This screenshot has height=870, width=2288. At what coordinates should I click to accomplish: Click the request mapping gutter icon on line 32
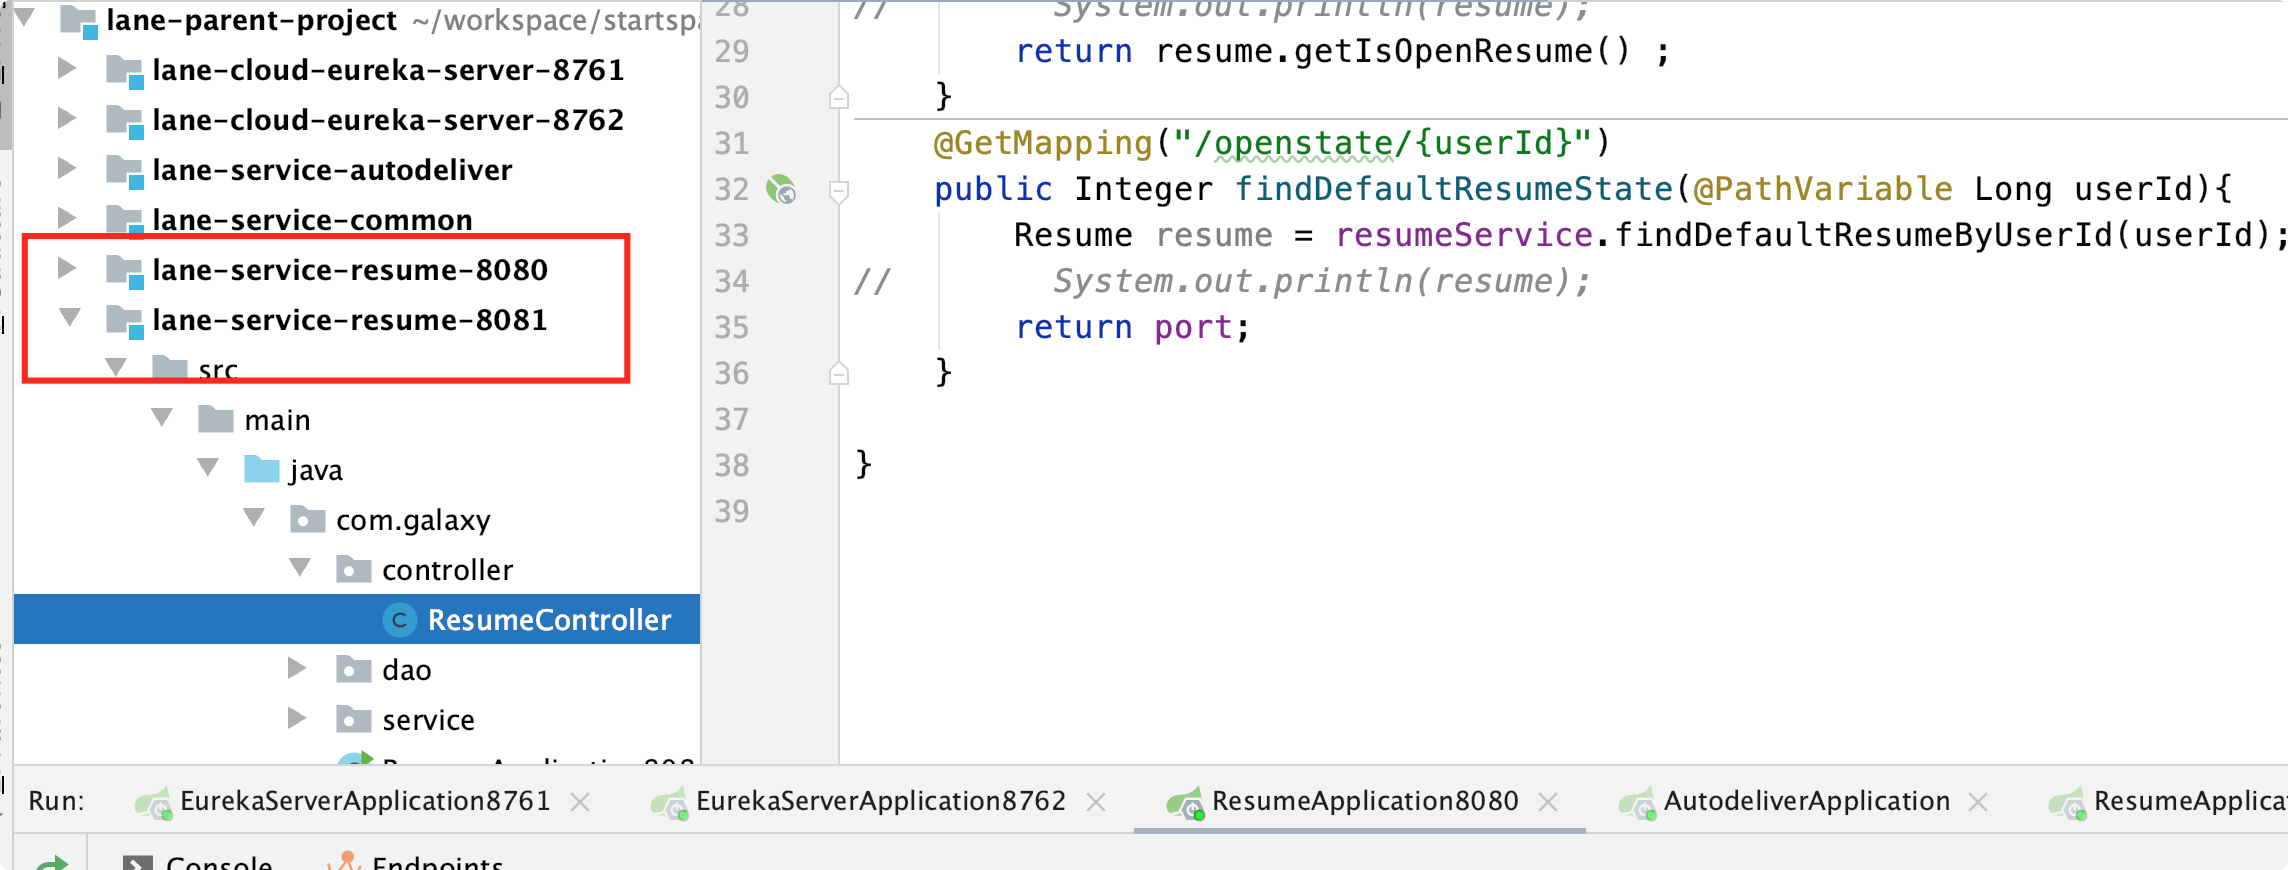781,189
